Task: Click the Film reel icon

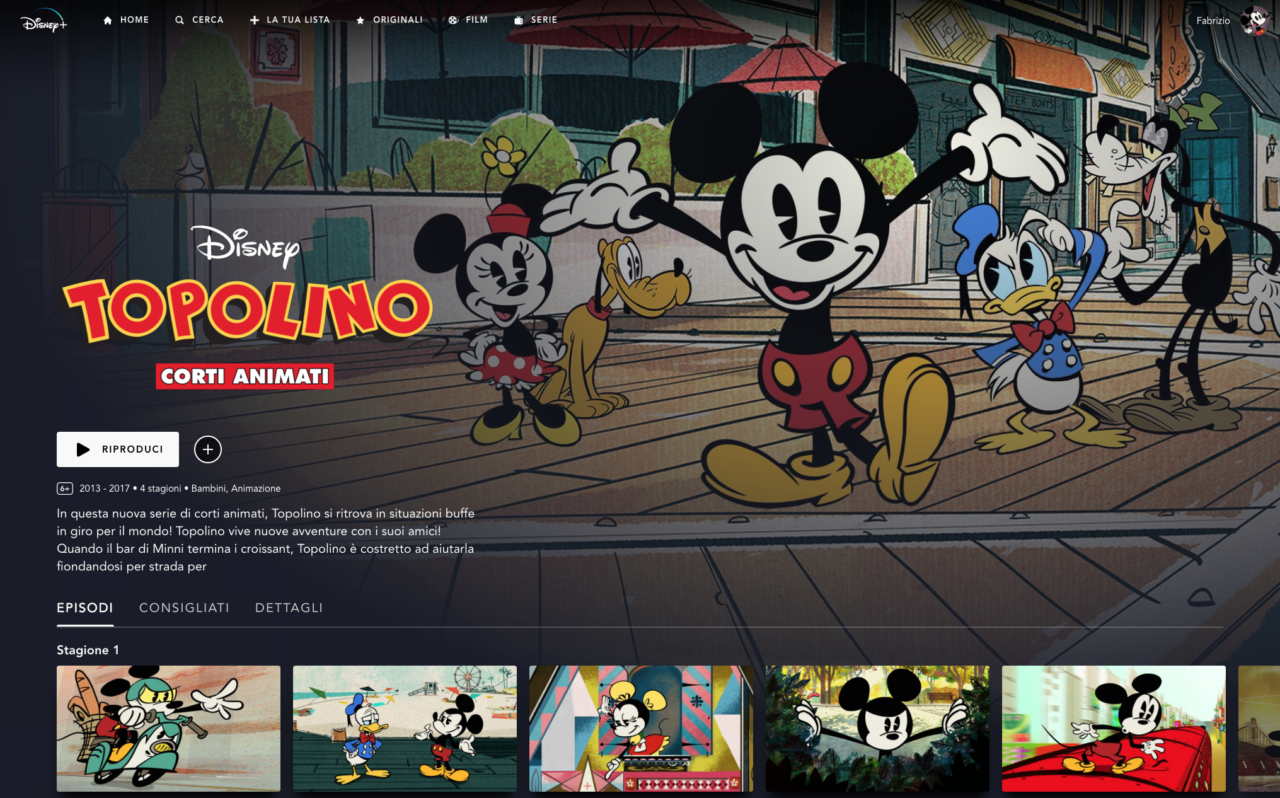Action: point(452,18)
